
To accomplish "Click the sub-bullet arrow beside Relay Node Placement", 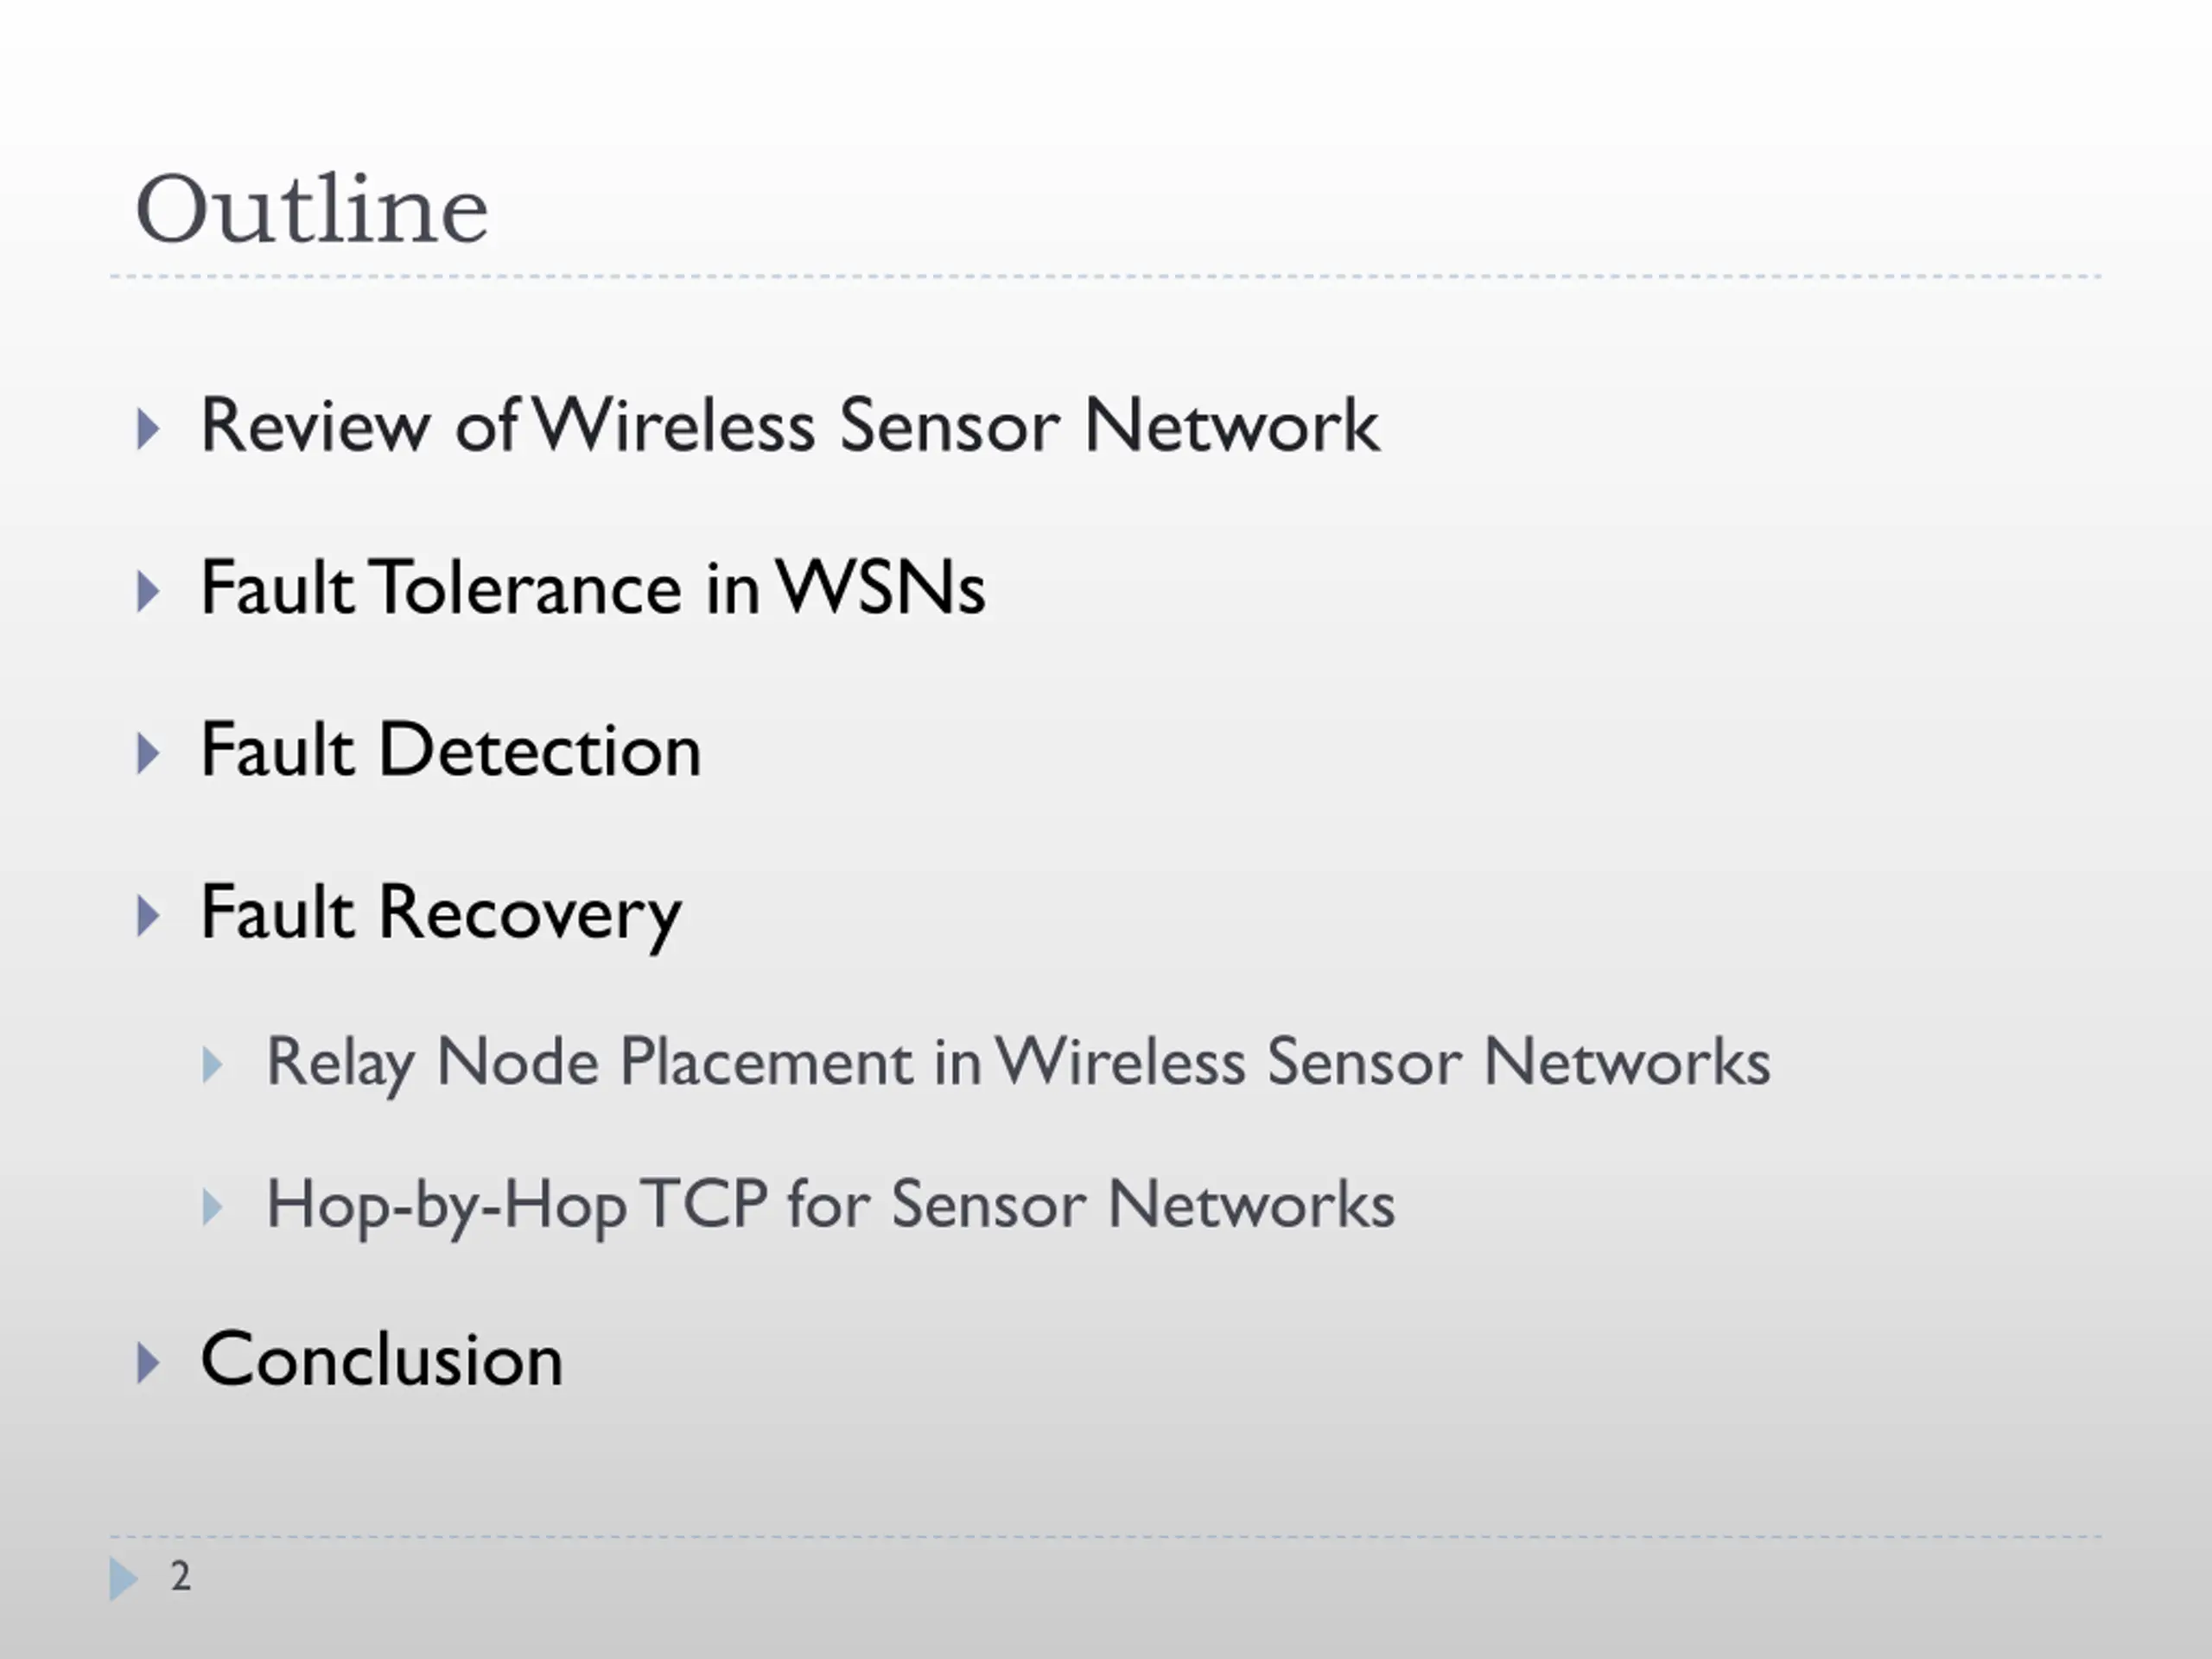I will (212, 1065).
